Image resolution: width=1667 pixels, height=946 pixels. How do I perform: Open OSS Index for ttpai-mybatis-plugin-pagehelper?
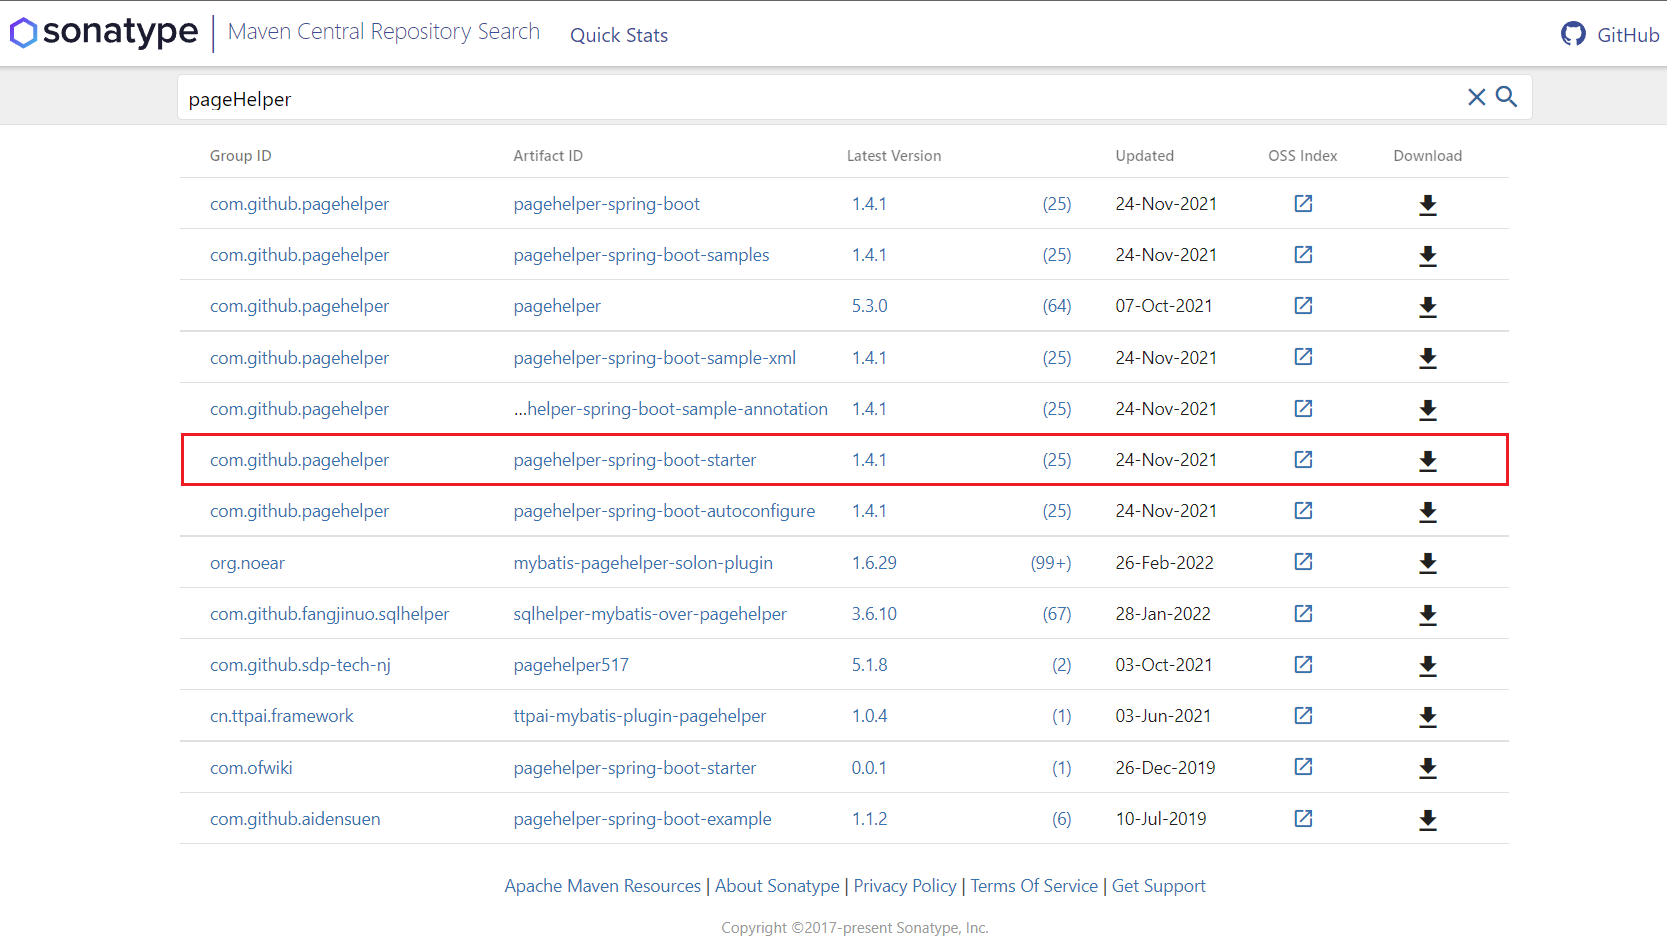pos(1302,716)
